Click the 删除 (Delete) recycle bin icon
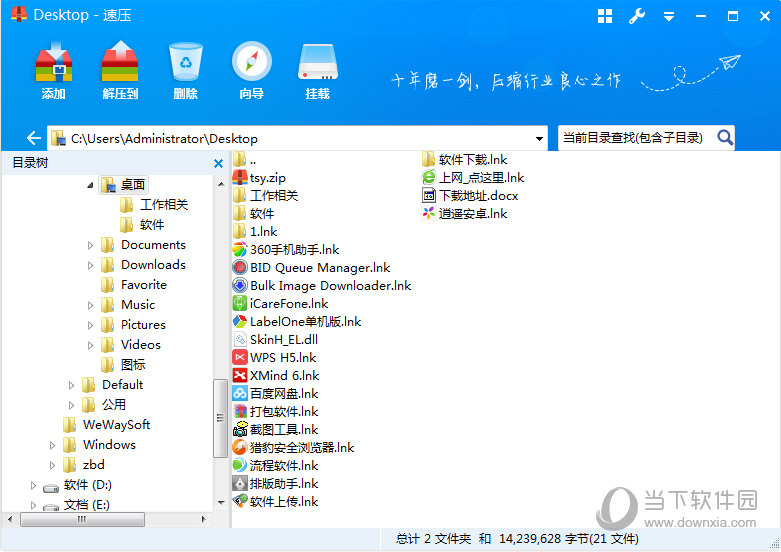Viewport: 781px width, 552px height. pos(186,62)
